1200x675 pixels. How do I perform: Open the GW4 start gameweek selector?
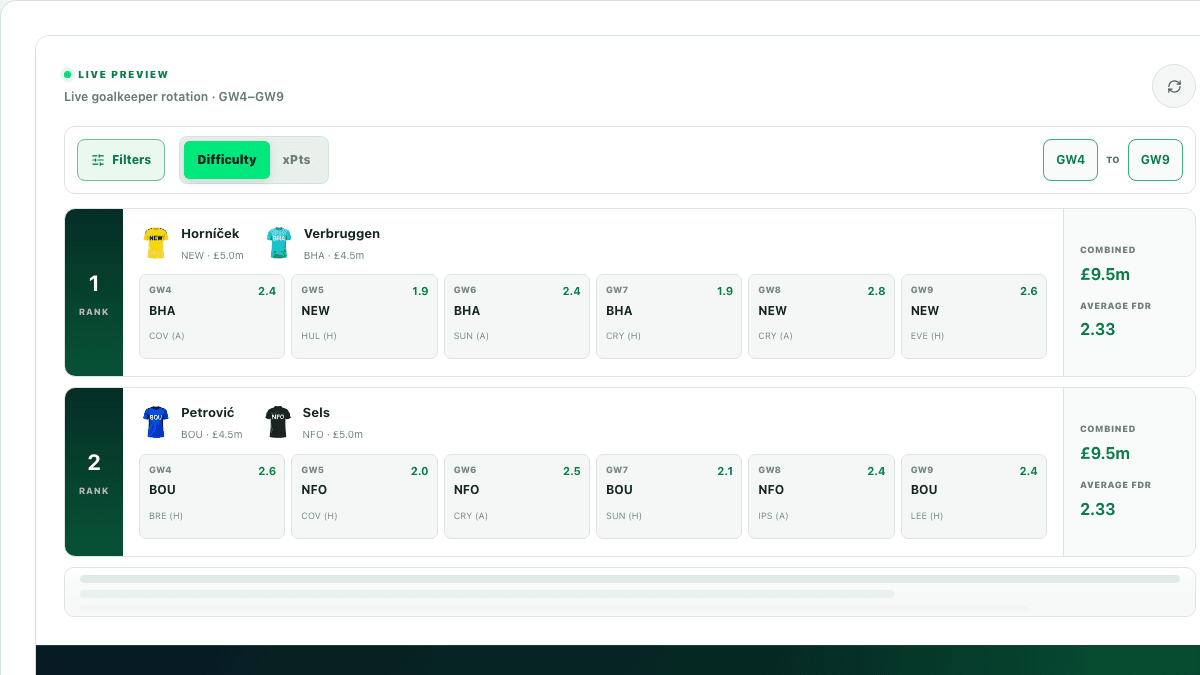[x=1070, y=160]
